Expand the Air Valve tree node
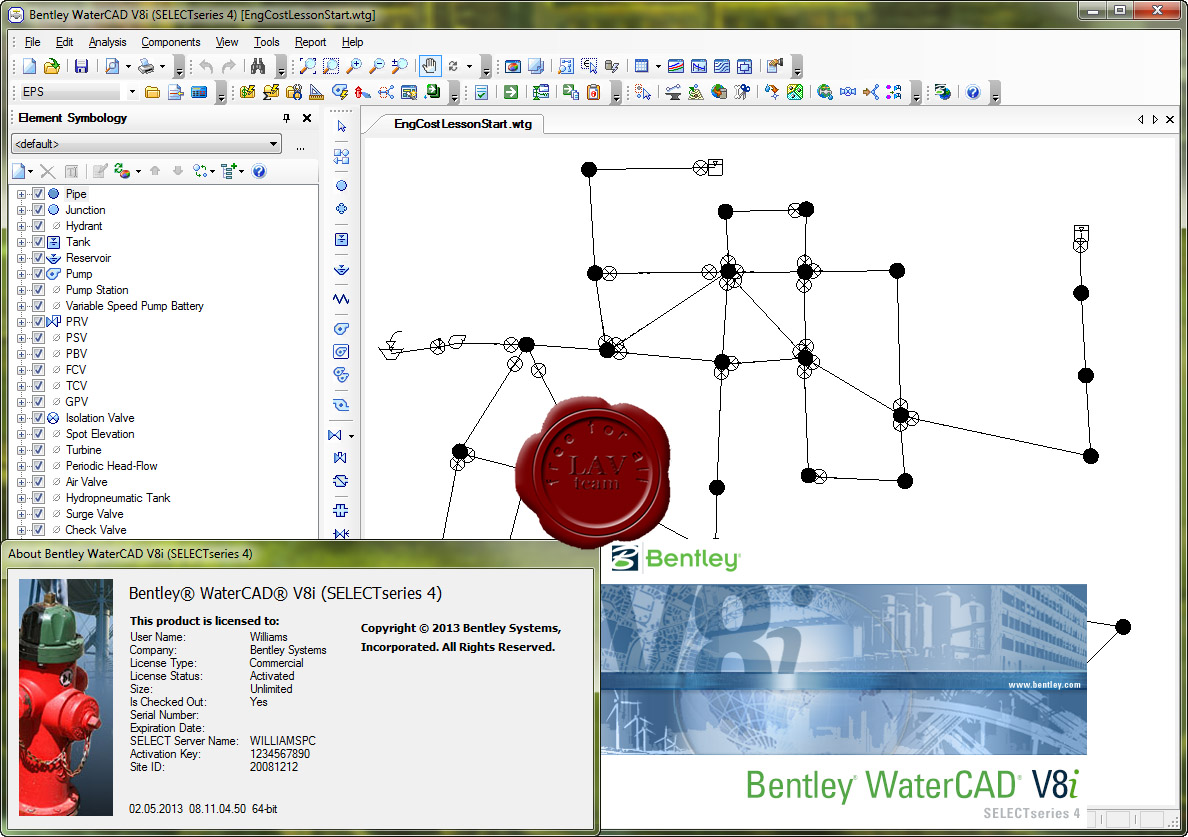This screenshot has height=837, width=1188. [22, 482]
